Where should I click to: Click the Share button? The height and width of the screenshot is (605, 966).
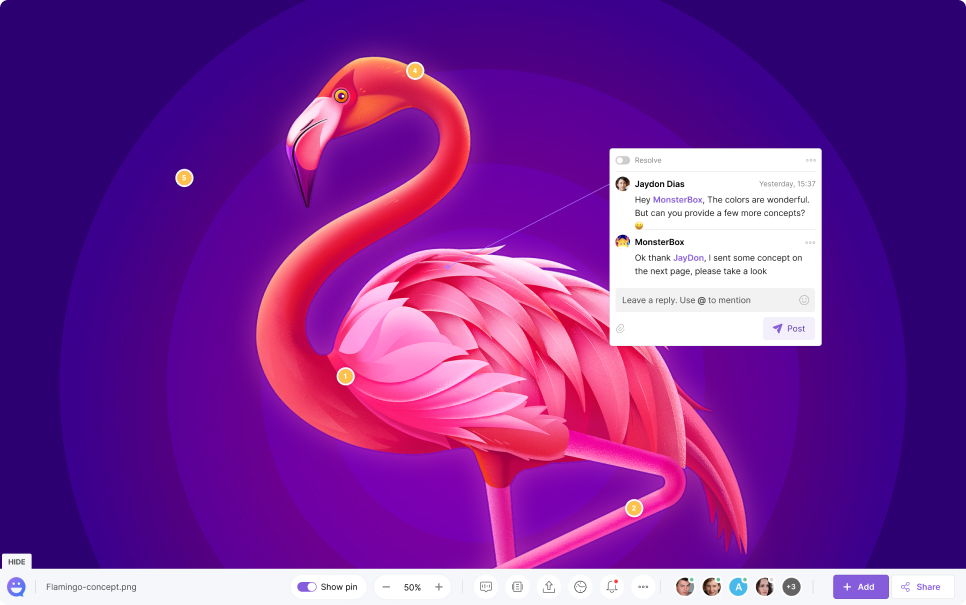[921, 587]
